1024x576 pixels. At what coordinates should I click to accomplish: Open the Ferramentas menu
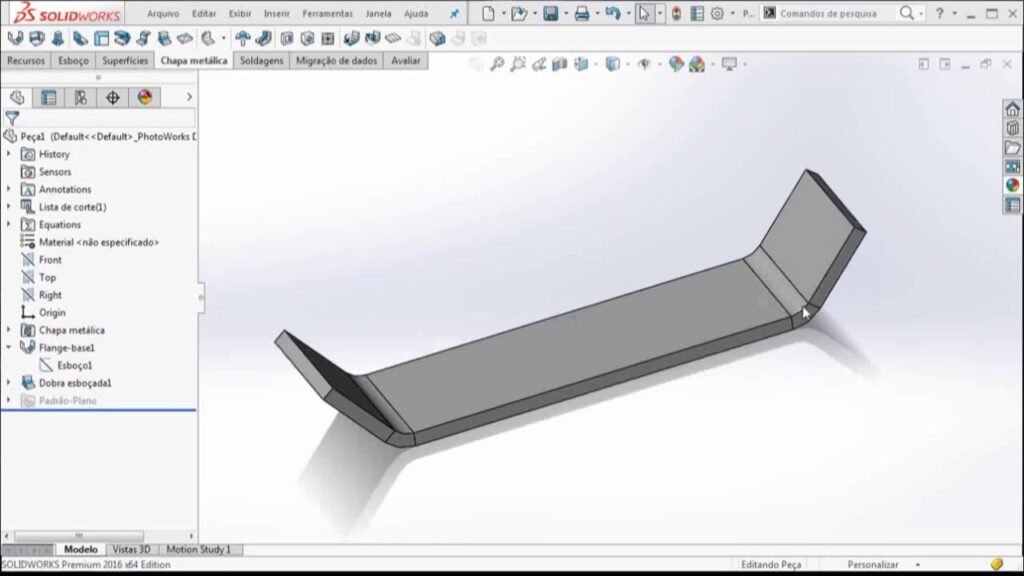click(x=328, y=14)
